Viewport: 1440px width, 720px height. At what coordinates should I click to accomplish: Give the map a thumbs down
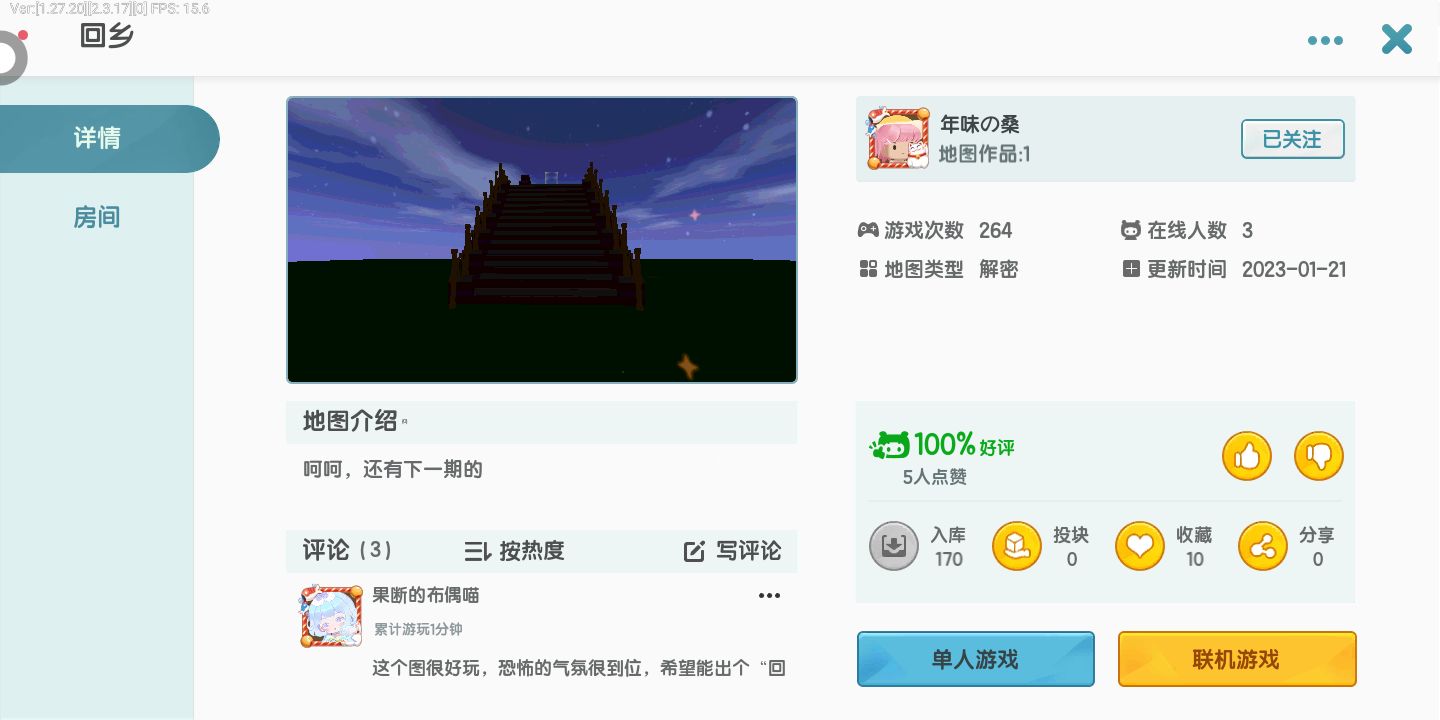(1318, 457)
